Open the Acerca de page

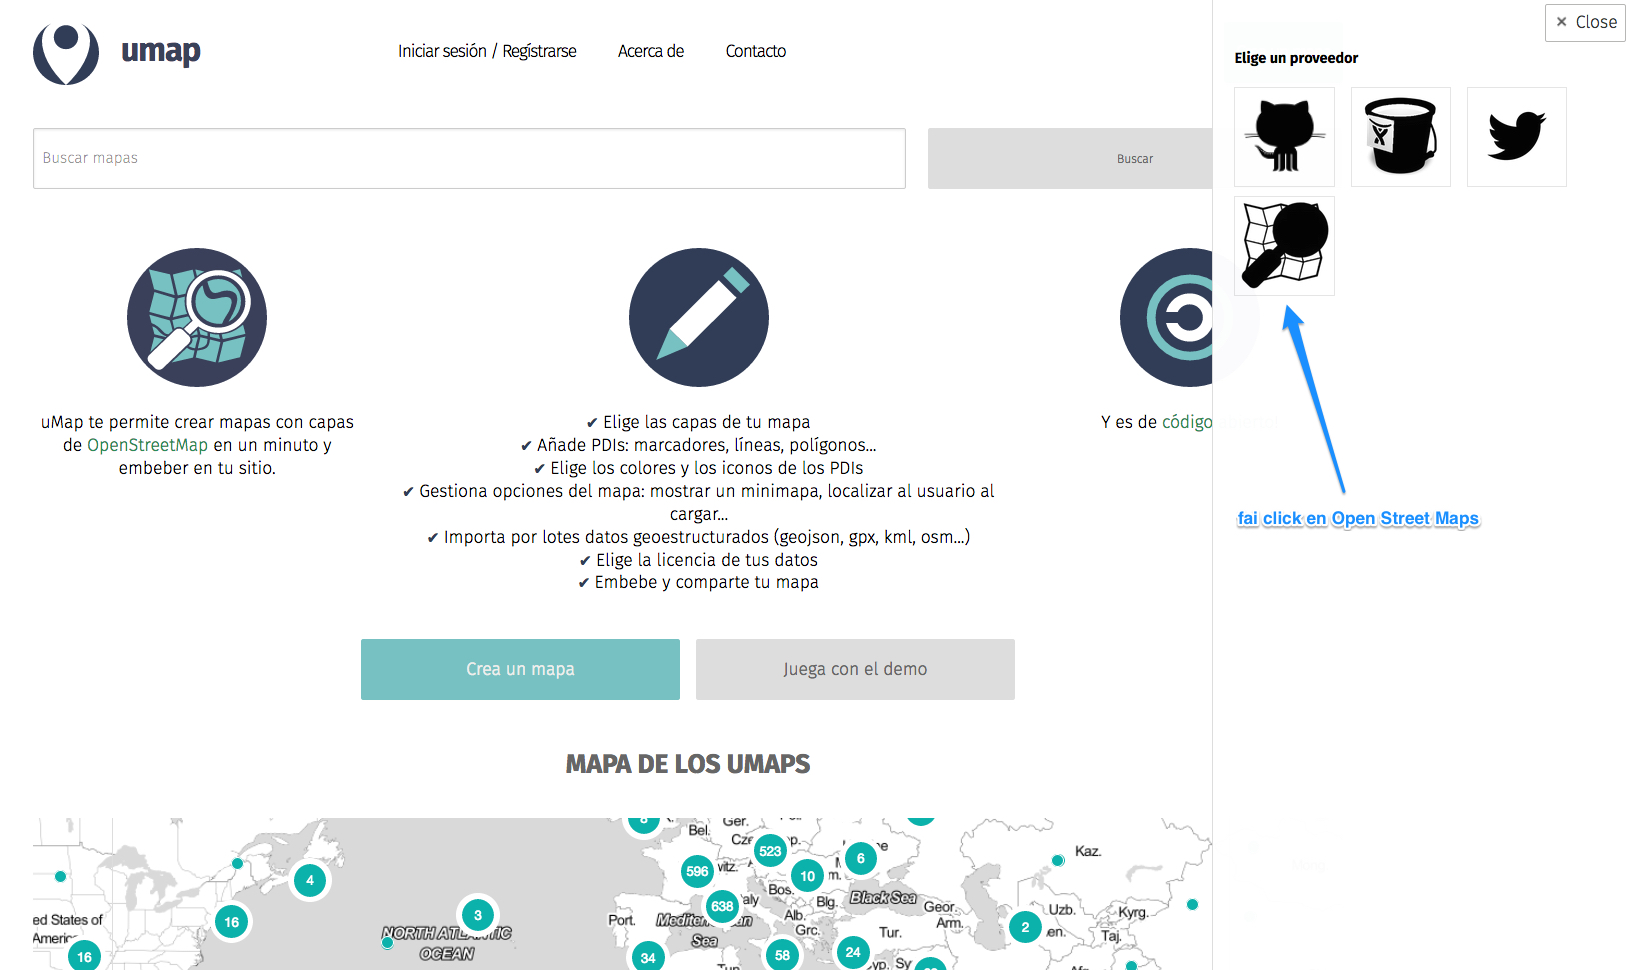tap(651, 51)
